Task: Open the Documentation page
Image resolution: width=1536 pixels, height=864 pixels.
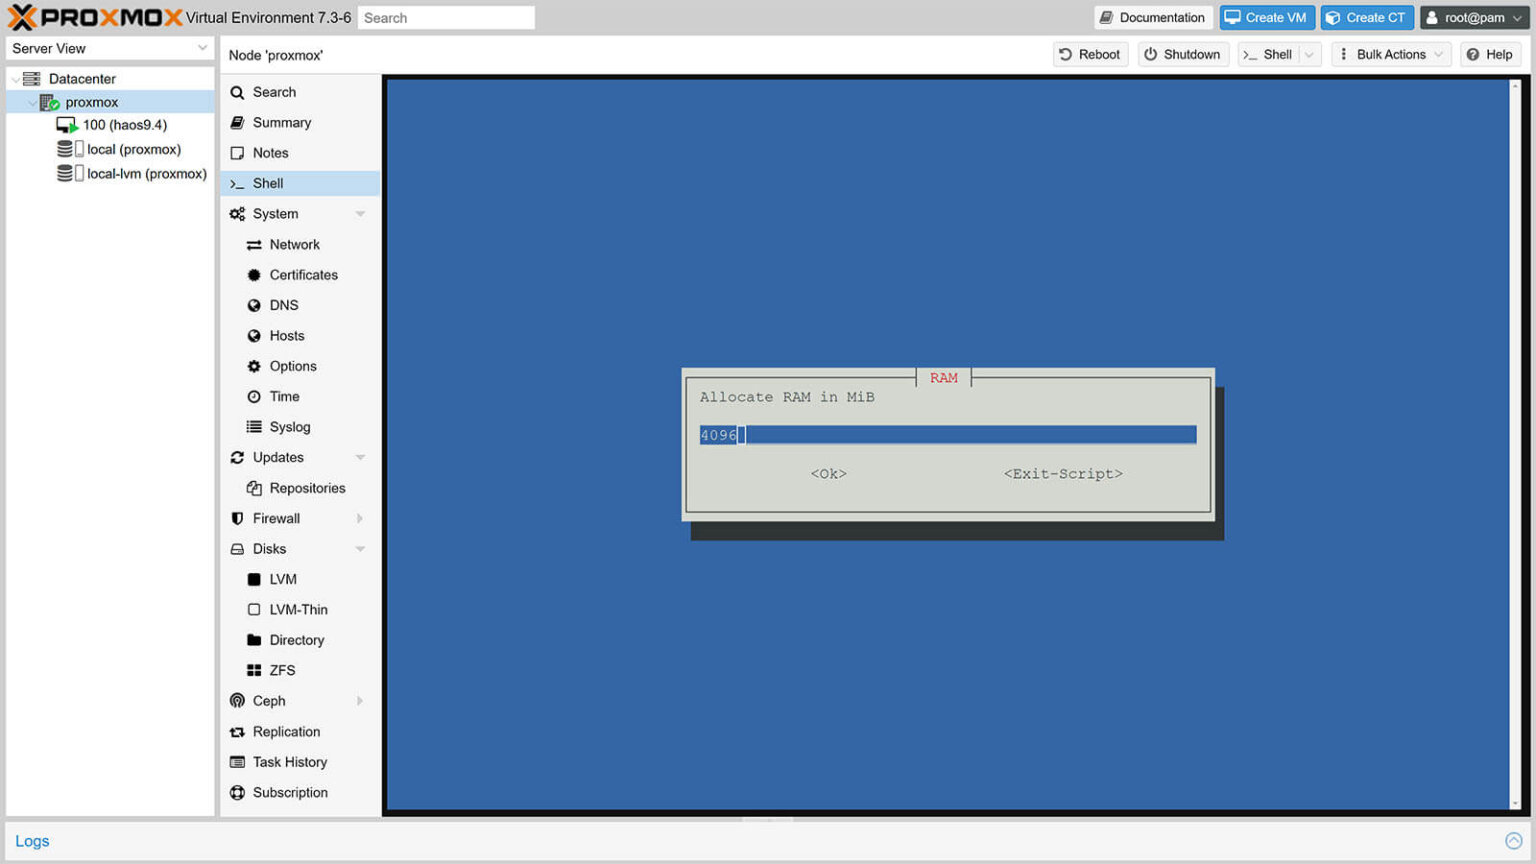Action: click(1152, 17)
